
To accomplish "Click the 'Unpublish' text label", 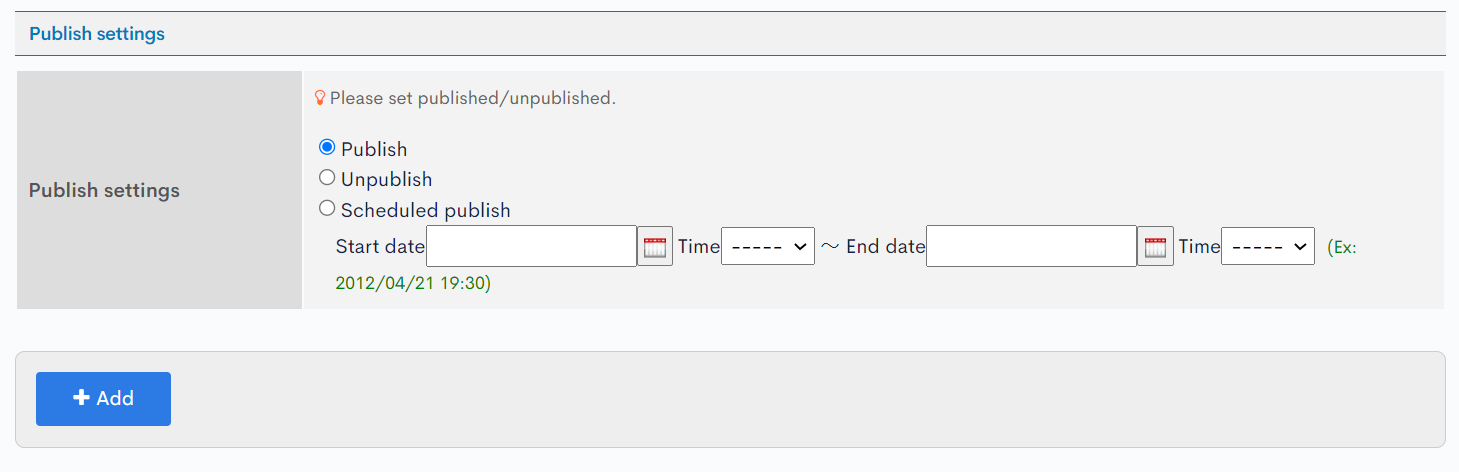I will 387,180.
